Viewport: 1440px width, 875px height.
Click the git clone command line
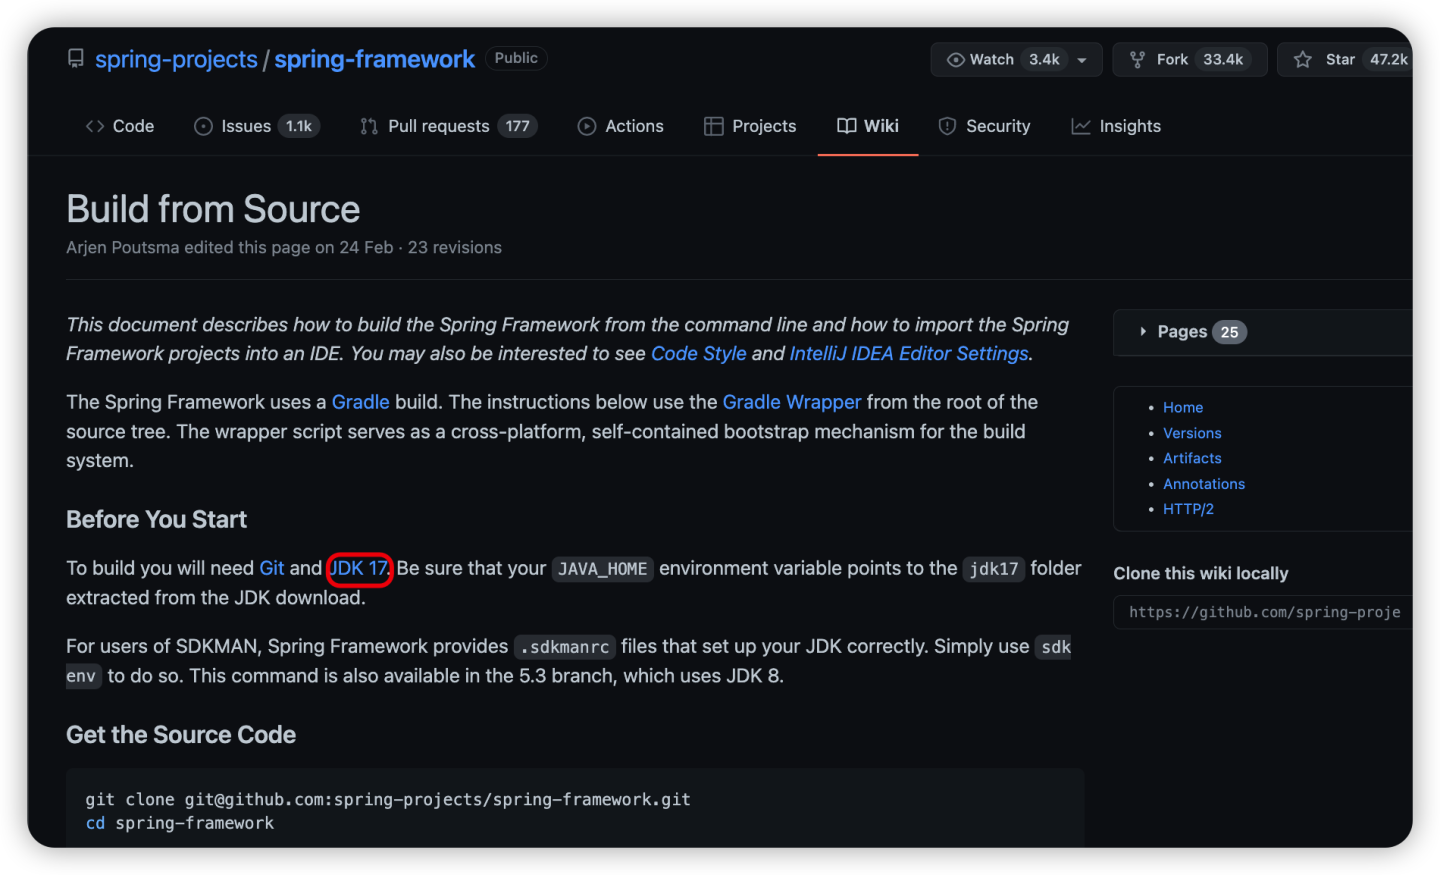(388, 799)
